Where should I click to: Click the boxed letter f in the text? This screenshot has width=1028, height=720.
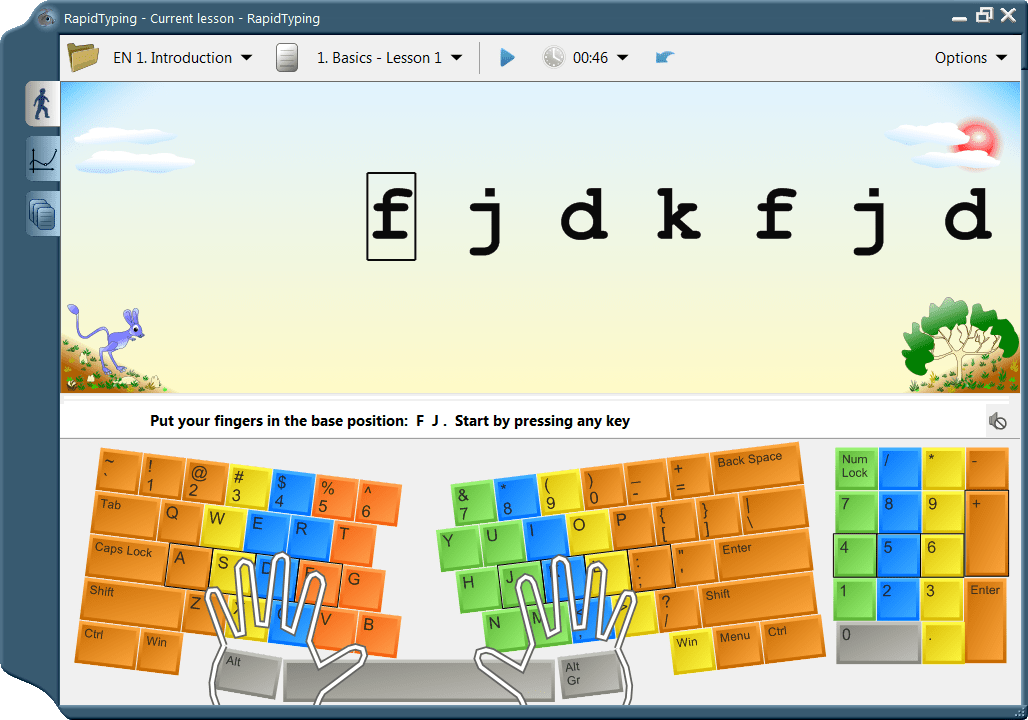[x=390, y=216]
